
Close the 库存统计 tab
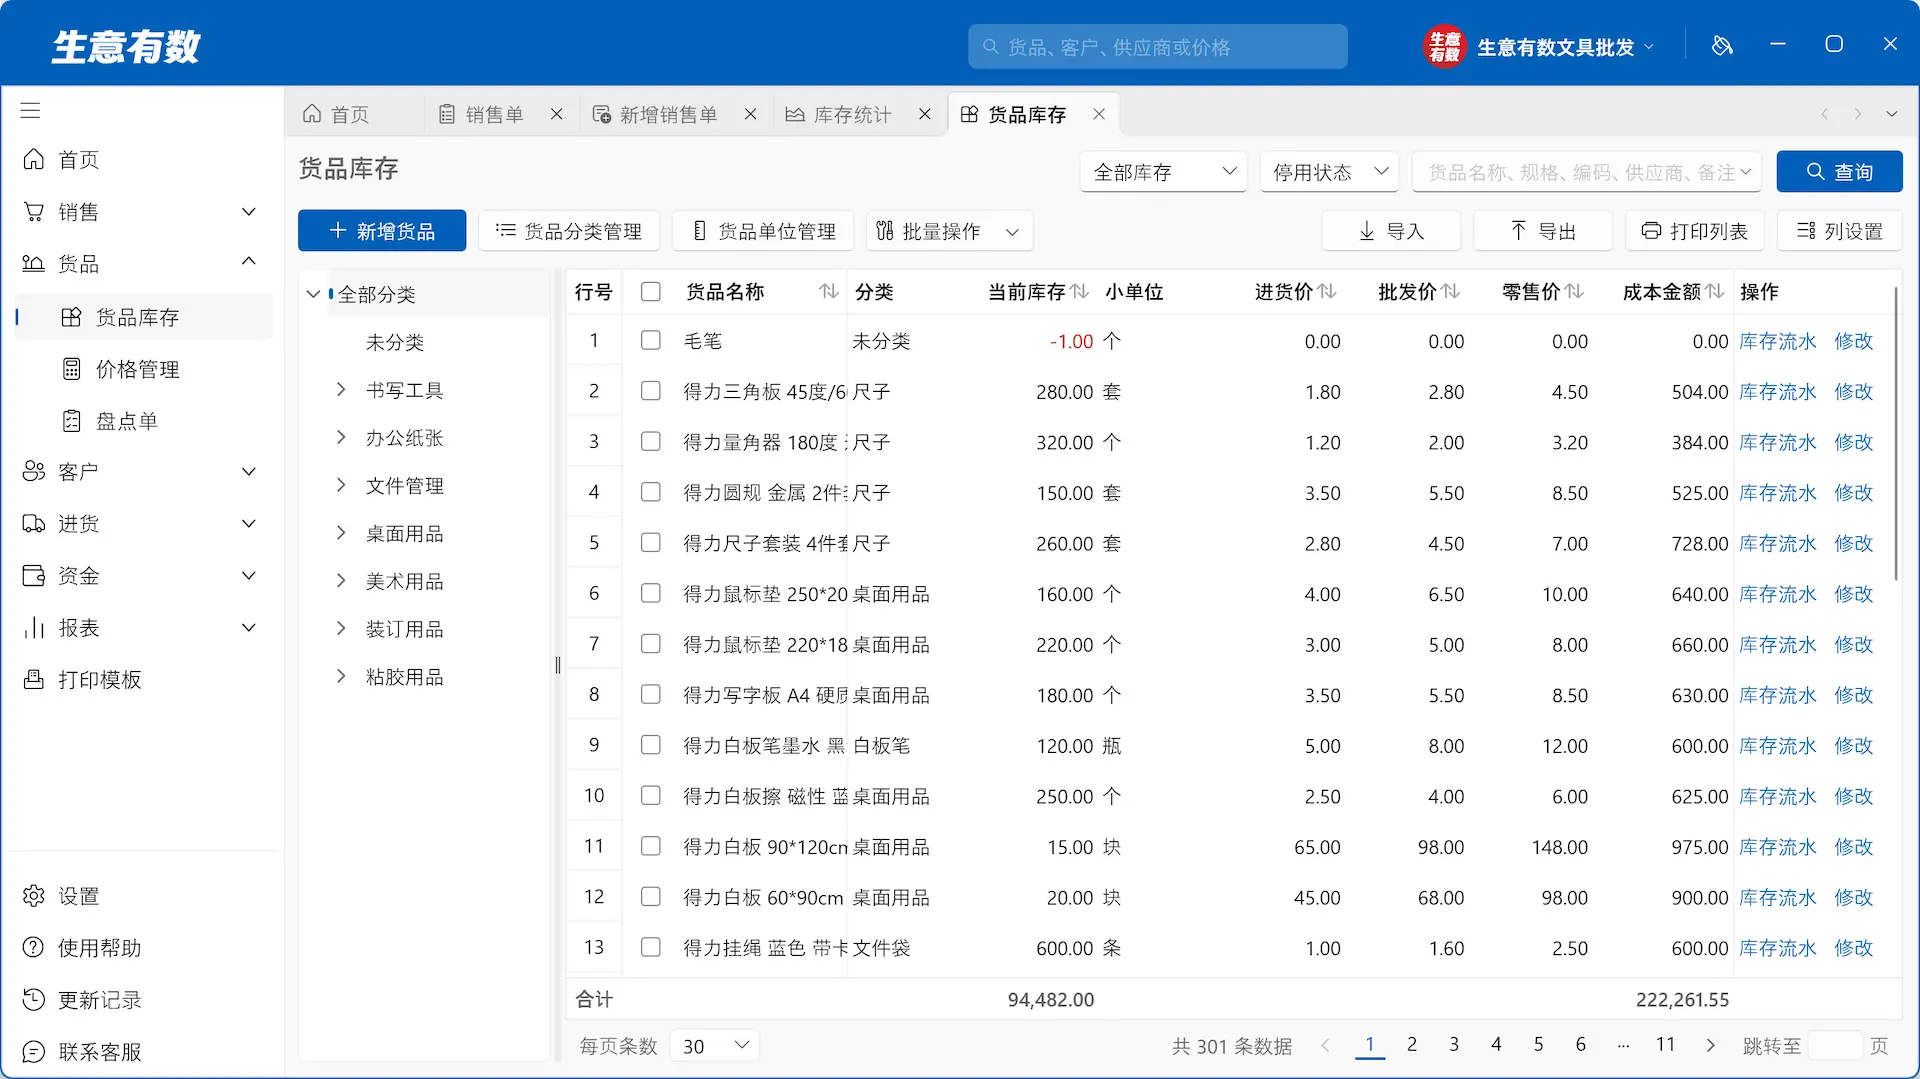coord(925,115)
